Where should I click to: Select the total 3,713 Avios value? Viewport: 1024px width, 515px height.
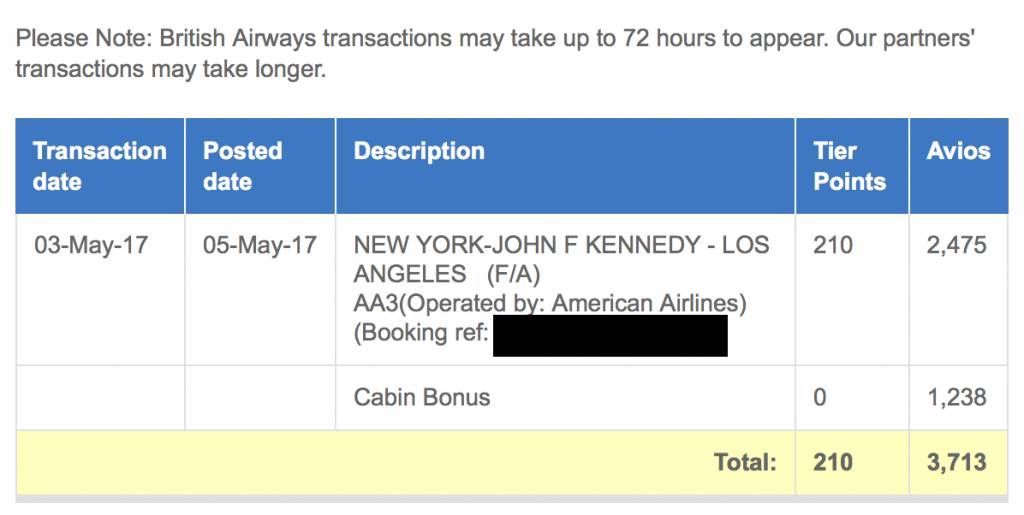(x=957, y=462)
